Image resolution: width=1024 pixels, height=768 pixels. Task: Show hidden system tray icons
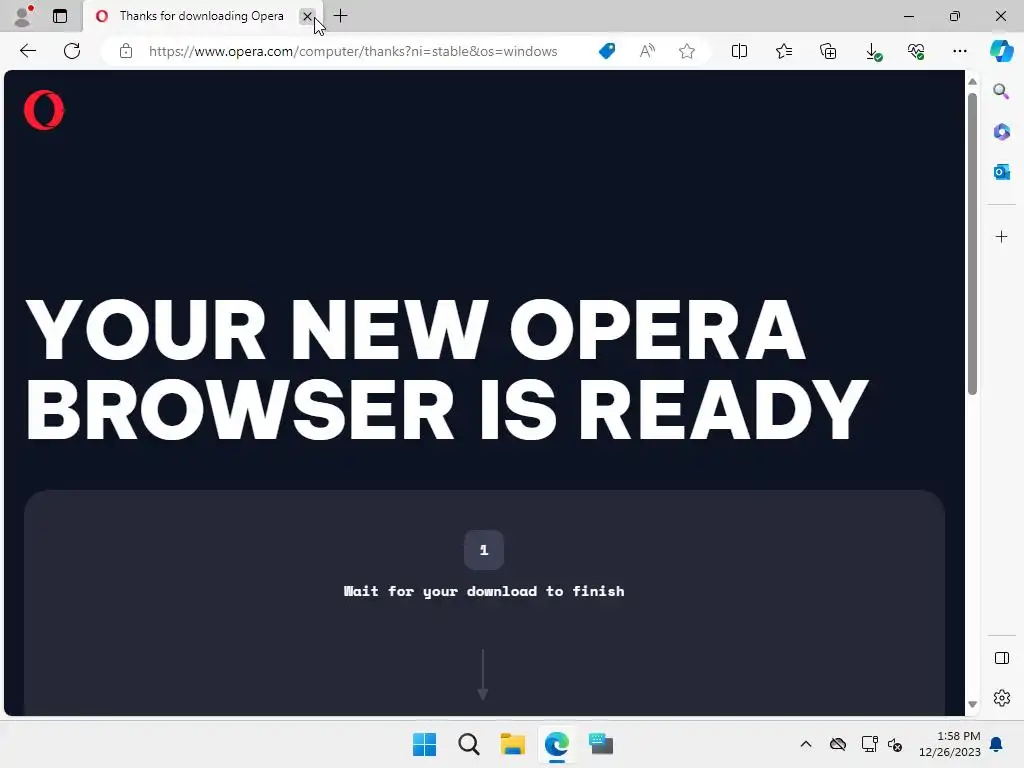point(806,744)
